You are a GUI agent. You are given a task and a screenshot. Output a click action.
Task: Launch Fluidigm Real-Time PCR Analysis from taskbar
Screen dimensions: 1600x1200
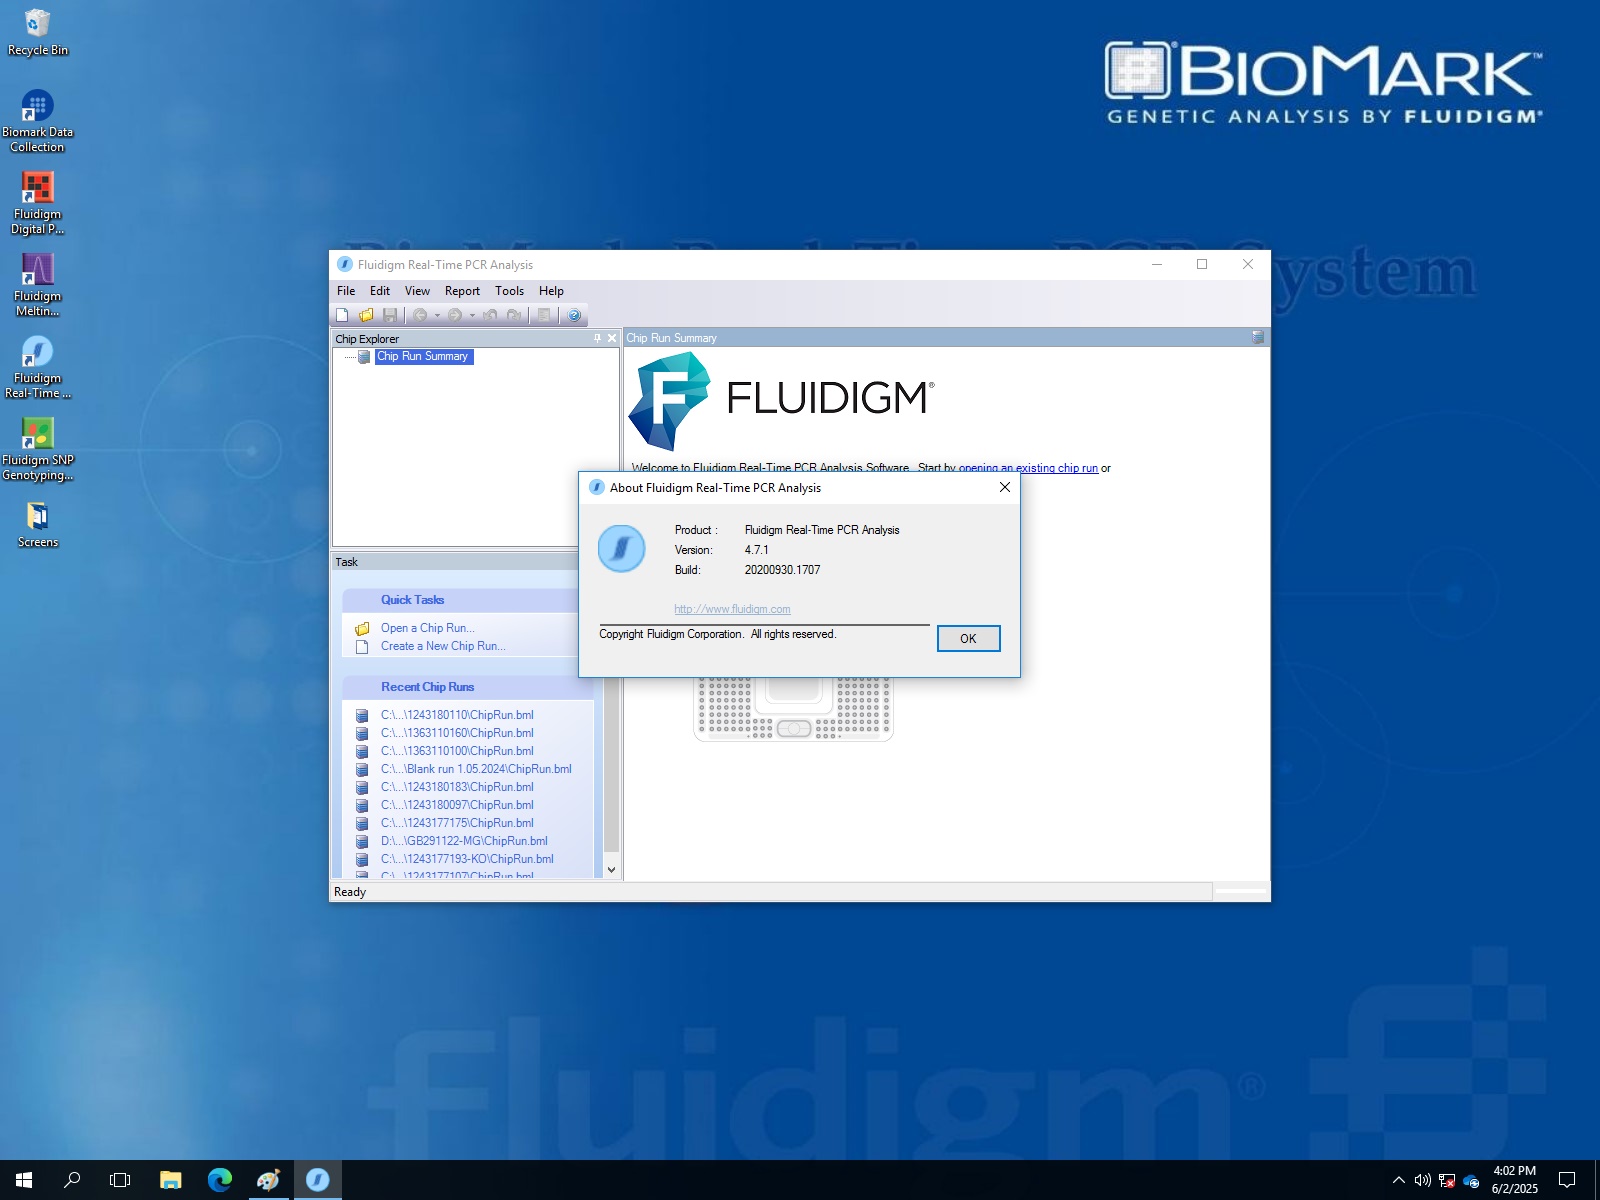(318, 1180)
